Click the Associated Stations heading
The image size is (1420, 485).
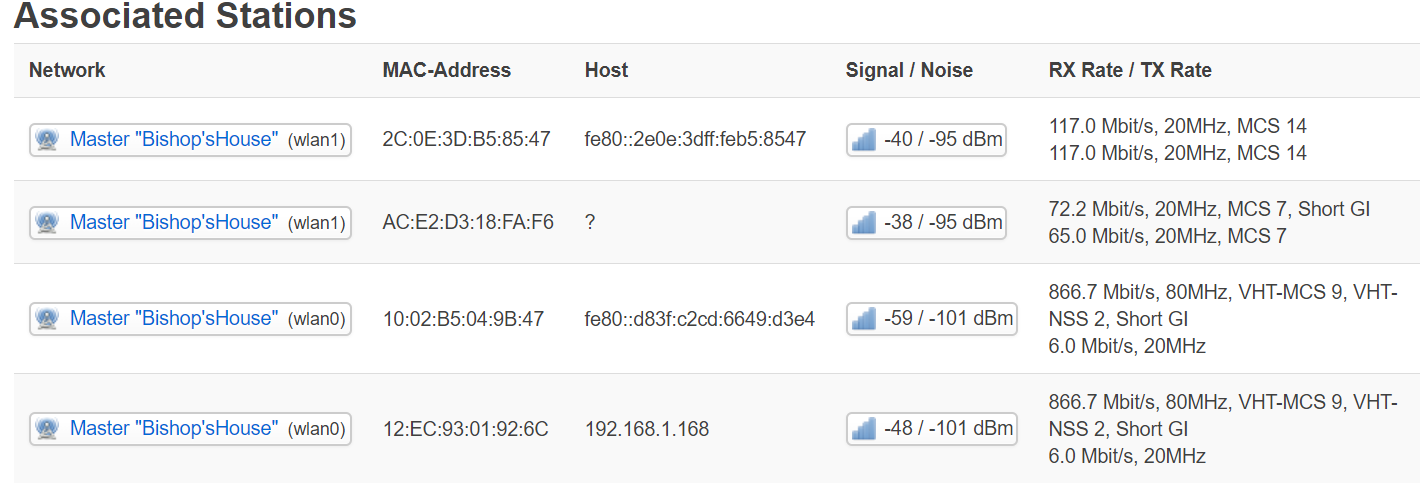click(185, 16)
